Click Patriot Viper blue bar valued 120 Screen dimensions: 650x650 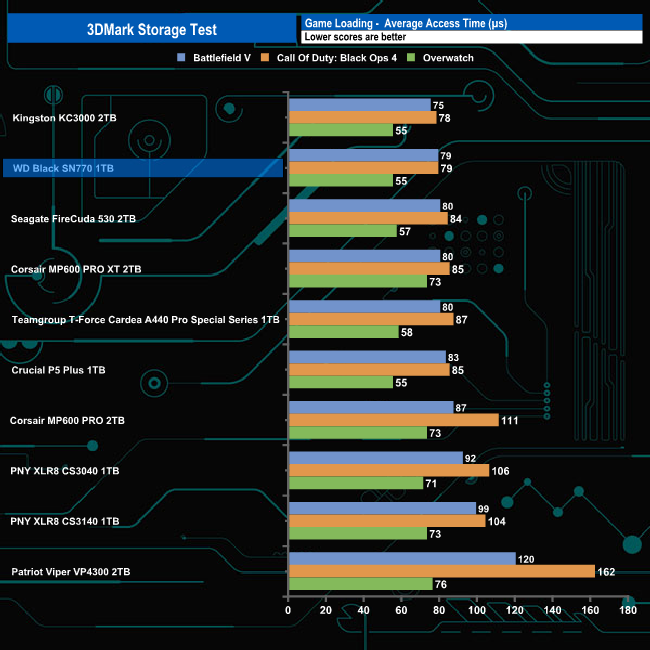[x=402, y=559]
